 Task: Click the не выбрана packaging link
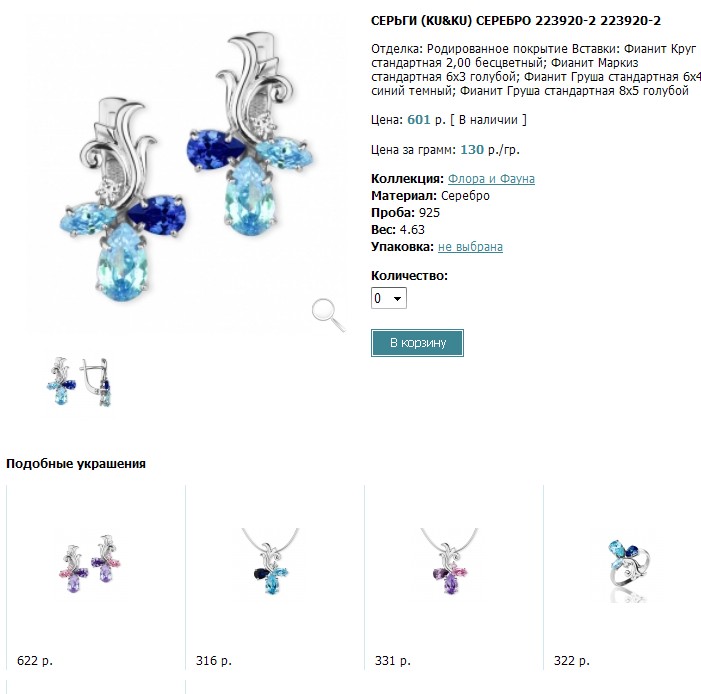470,247
